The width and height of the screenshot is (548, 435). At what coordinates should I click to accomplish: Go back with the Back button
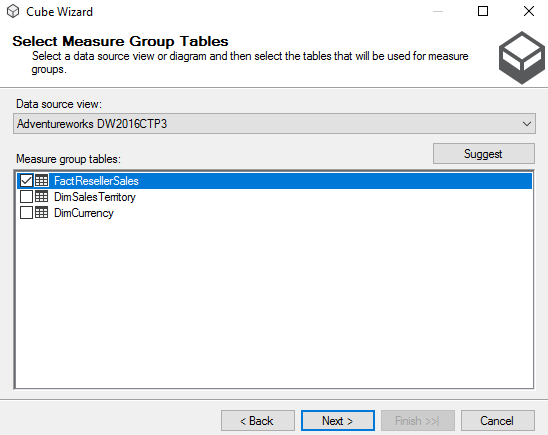(x=258, y=421)
